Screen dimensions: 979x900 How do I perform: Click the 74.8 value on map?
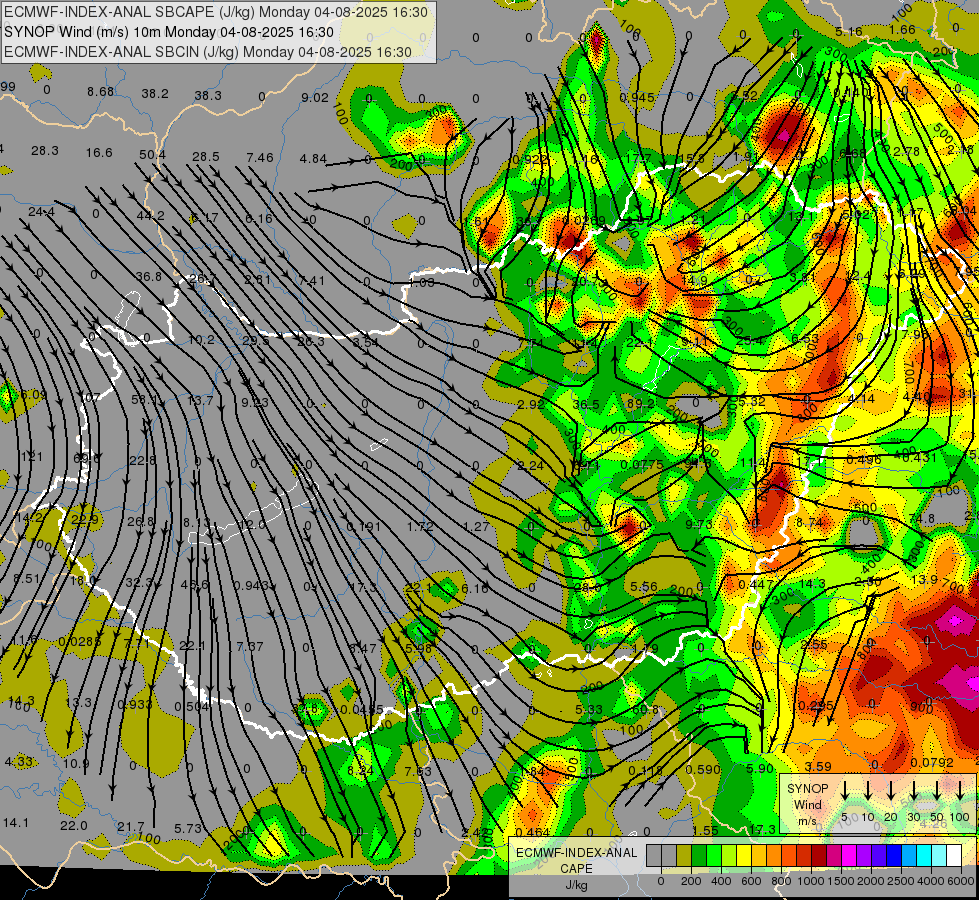tap(922, 518)
